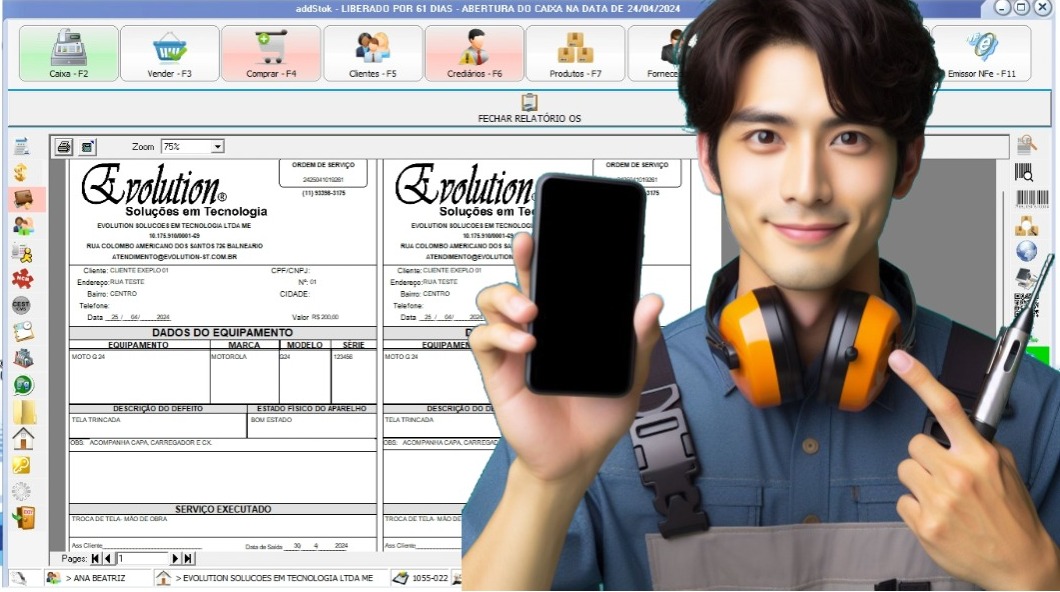The width and height of the screenshot is (1060, 592).
Task: Click Fechar Relatório OS button
Action: pos(529,108)
